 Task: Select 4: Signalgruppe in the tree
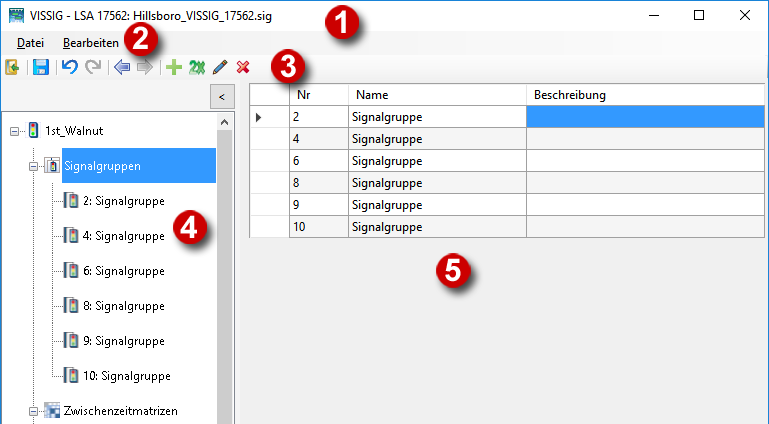pyautogui.click(x=124, y=236)
